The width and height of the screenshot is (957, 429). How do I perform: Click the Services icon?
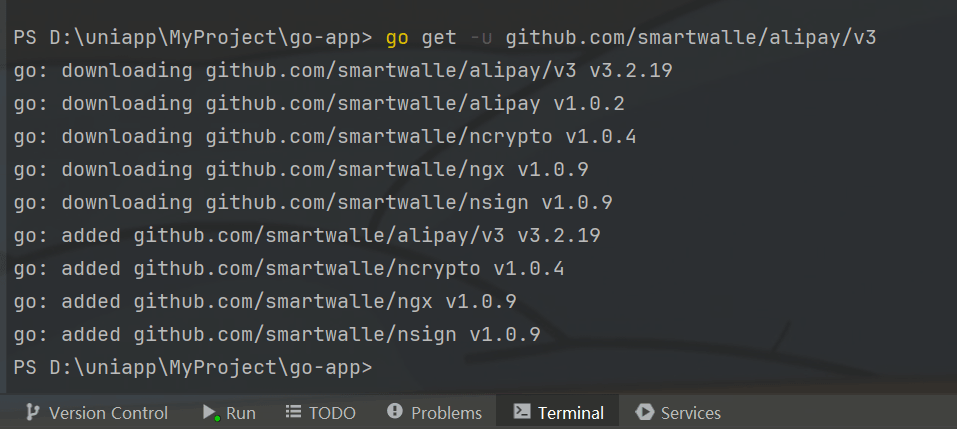tap(645, 412)
